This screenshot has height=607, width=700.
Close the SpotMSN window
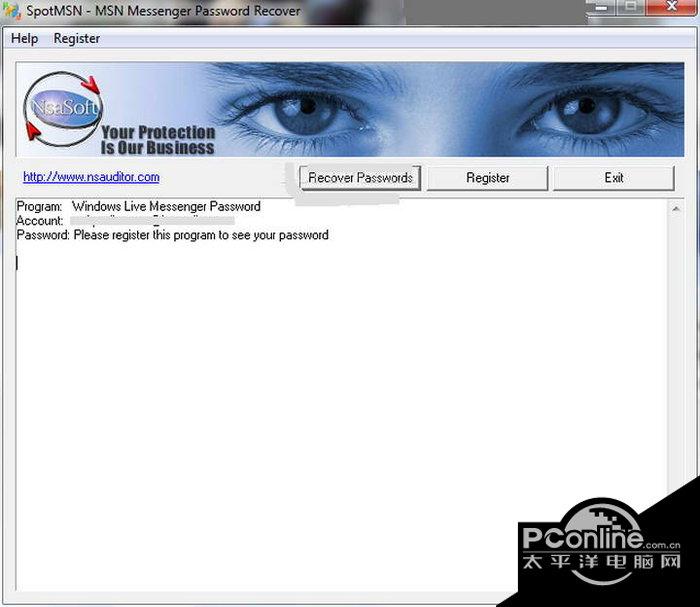(671, 7)
